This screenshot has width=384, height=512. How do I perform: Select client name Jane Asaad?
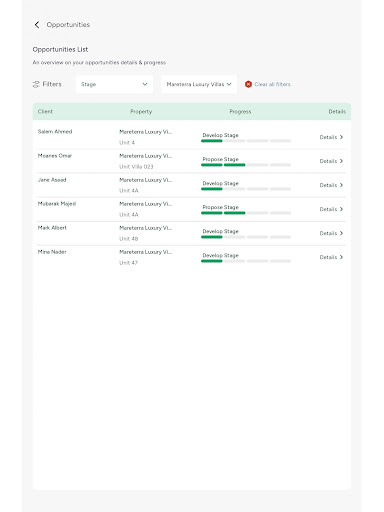tap(52, 180)
